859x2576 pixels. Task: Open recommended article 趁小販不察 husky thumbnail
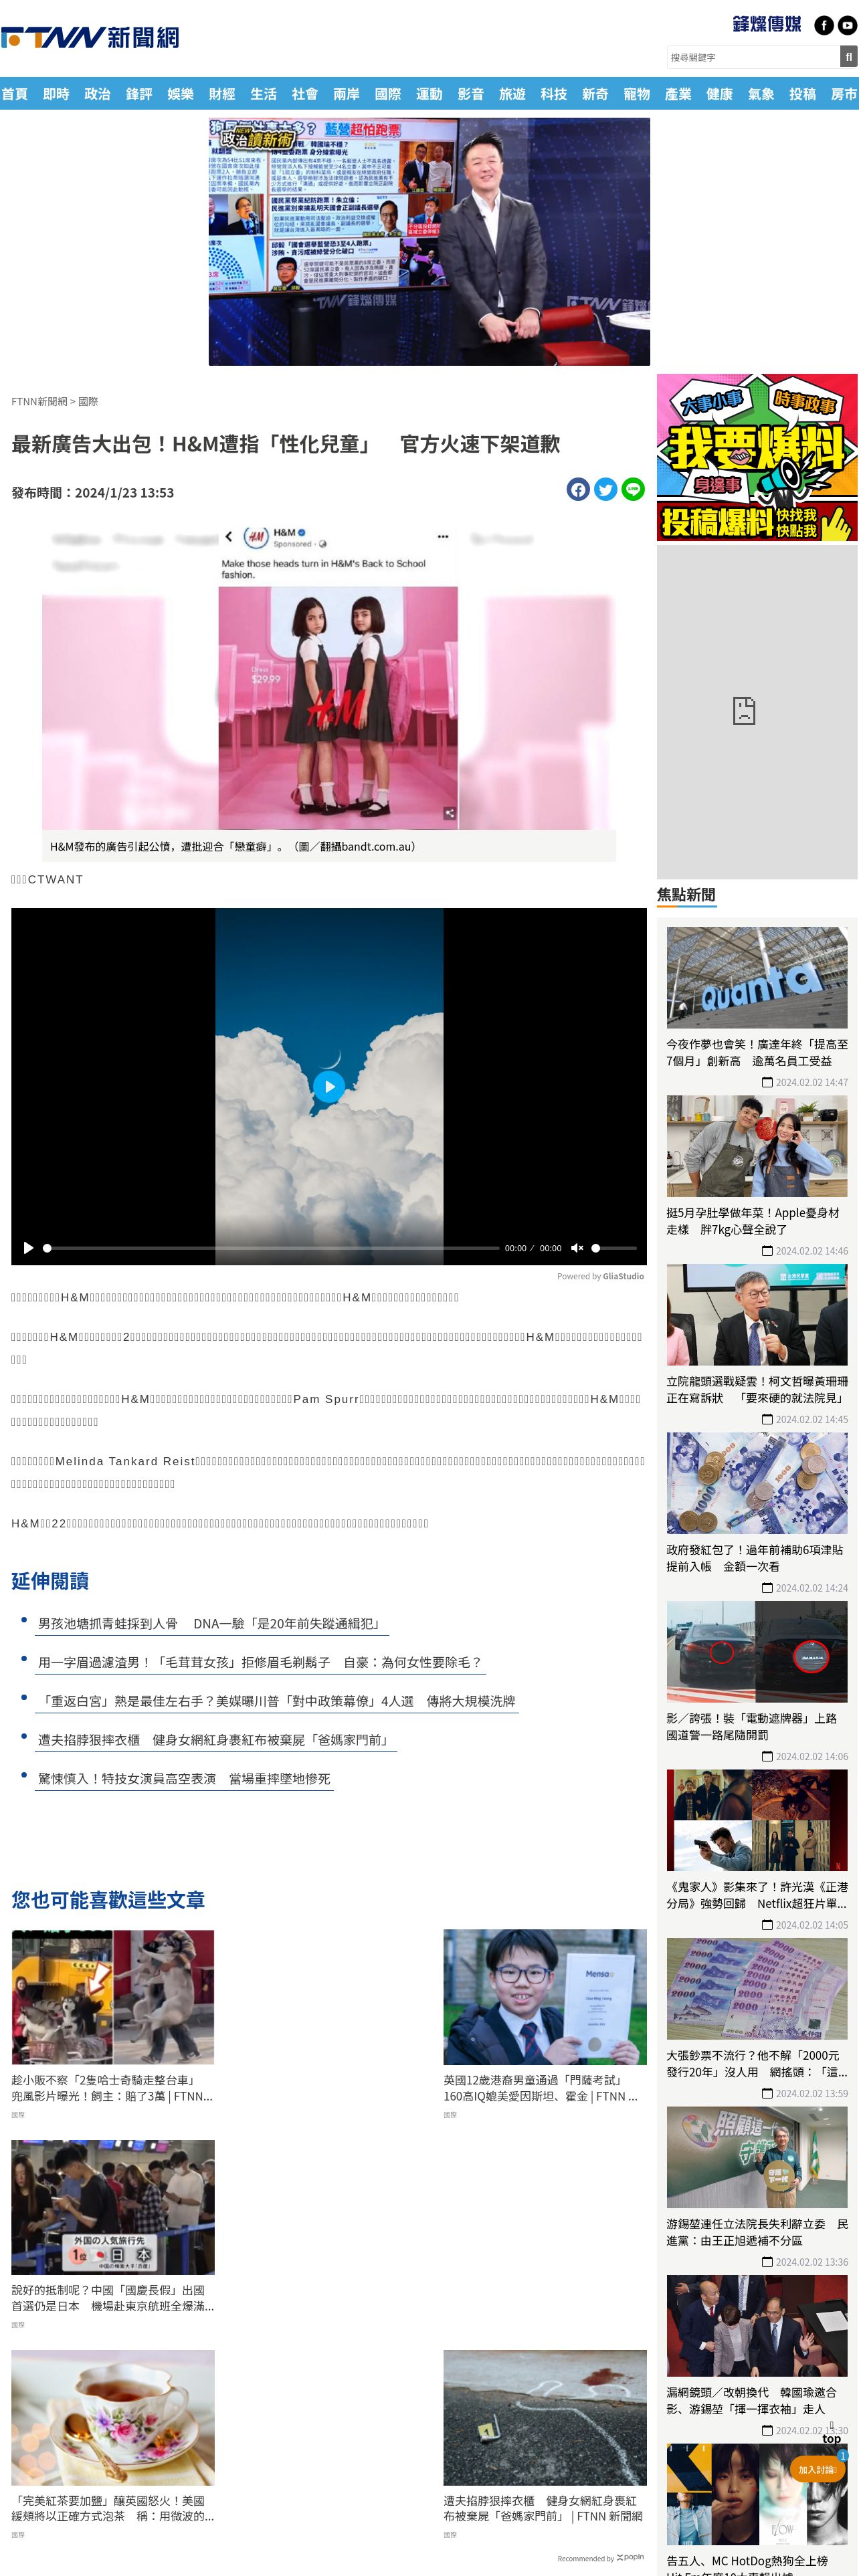(113, 1998)
